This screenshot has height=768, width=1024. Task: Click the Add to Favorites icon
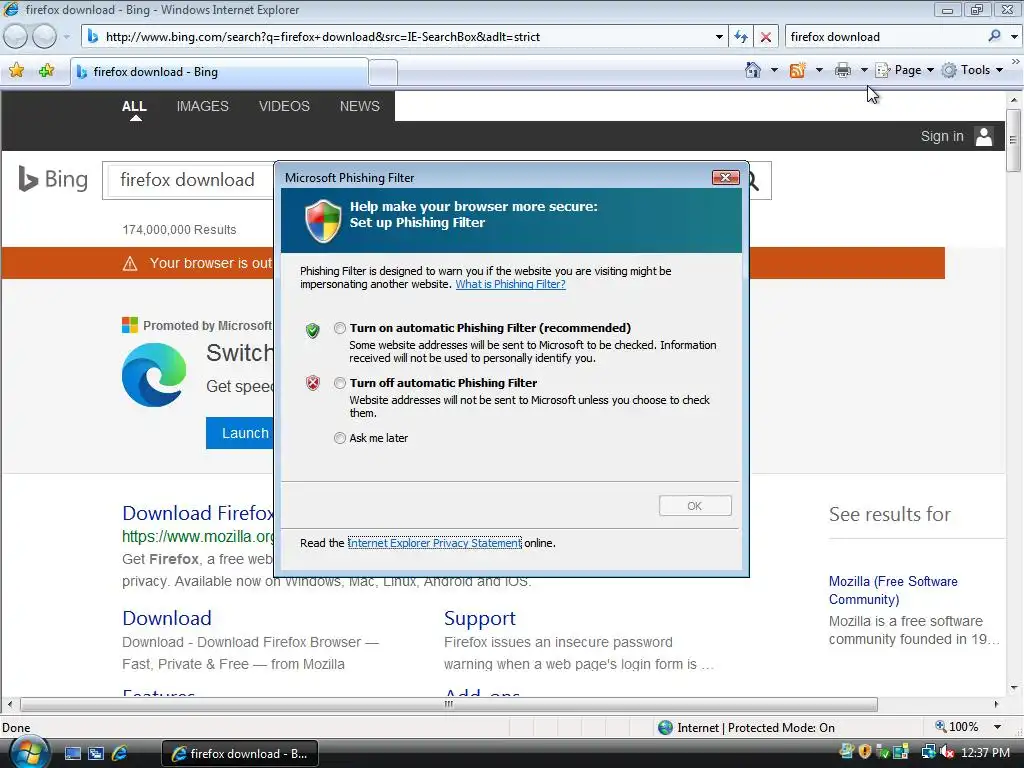coord(46,71)
